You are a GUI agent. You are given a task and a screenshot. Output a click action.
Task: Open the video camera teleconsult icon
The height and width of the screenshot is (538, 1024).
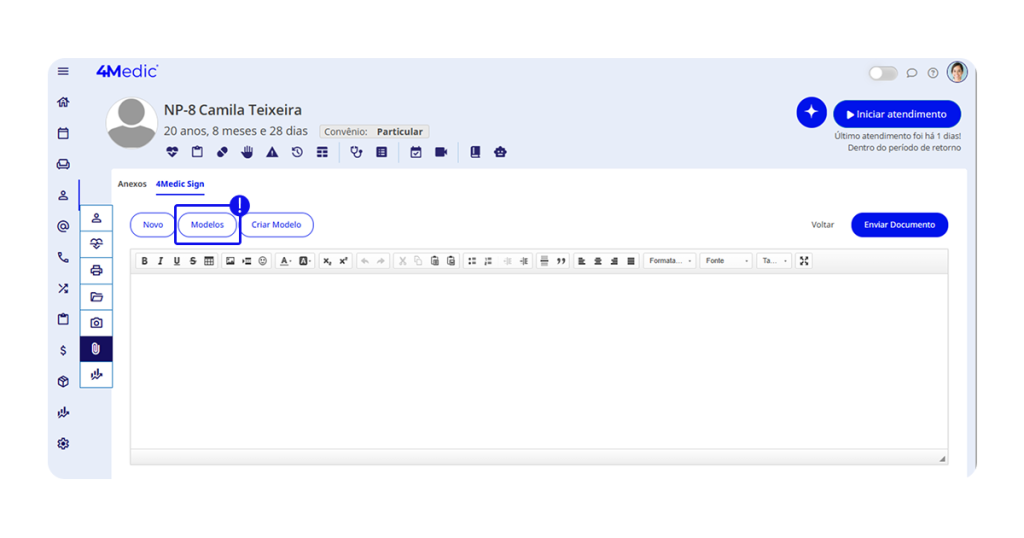[x=441, y=152]
